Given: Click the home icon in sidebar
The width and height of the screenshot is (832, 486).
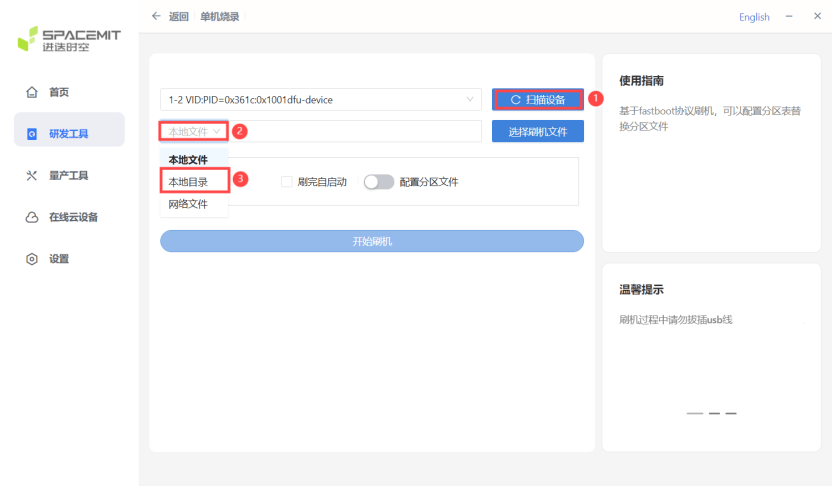Looking at the screenshot, I should coord(32,92).
